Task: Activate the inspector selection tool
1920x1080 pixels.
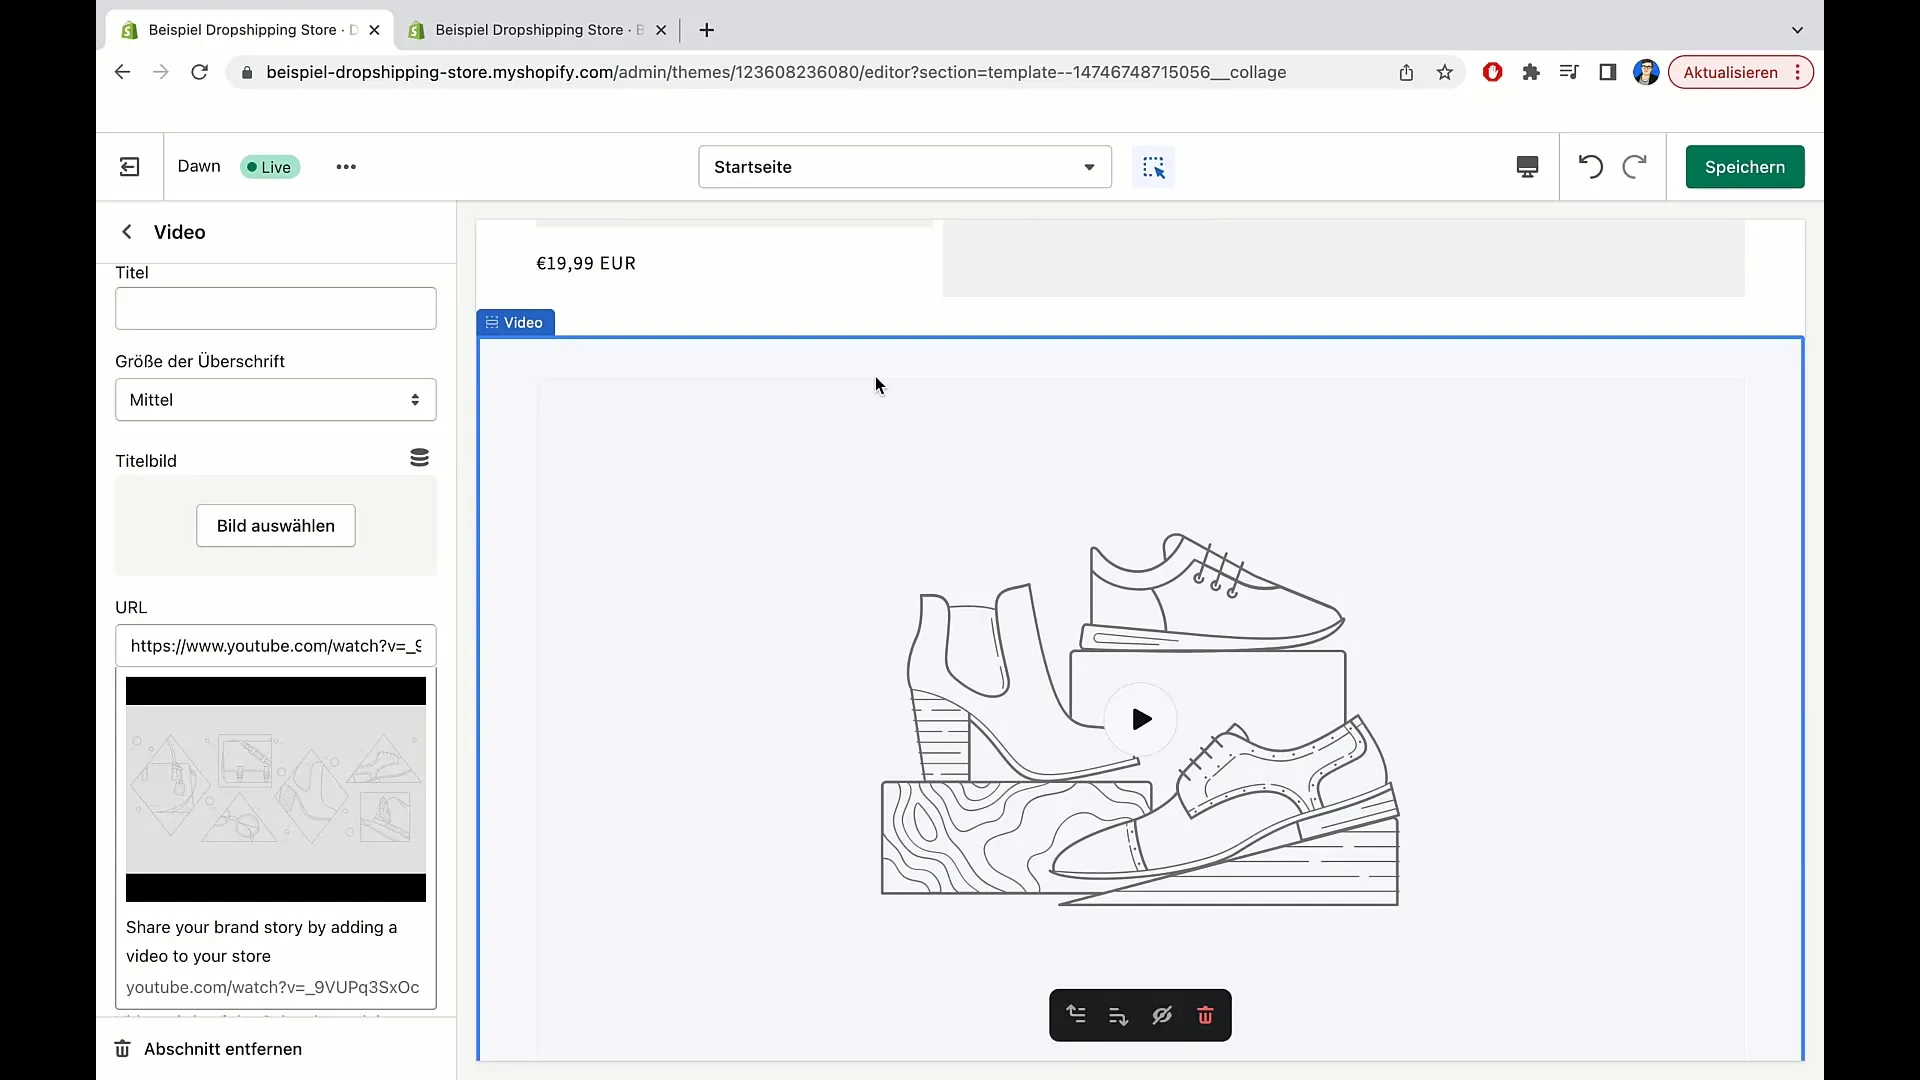Action: pos(1153,167)
